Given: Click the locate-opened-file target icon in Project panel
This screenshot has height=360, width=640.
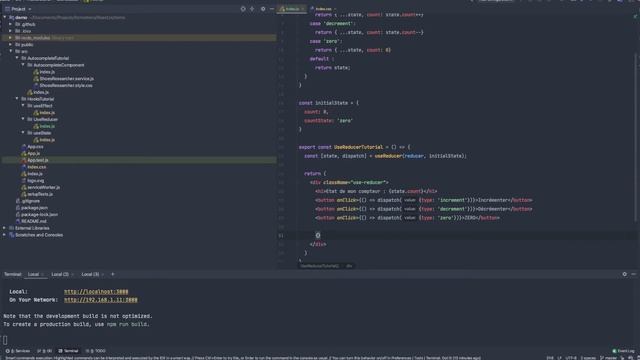Looking at the screenshot, I should click(x=243, y=9).
